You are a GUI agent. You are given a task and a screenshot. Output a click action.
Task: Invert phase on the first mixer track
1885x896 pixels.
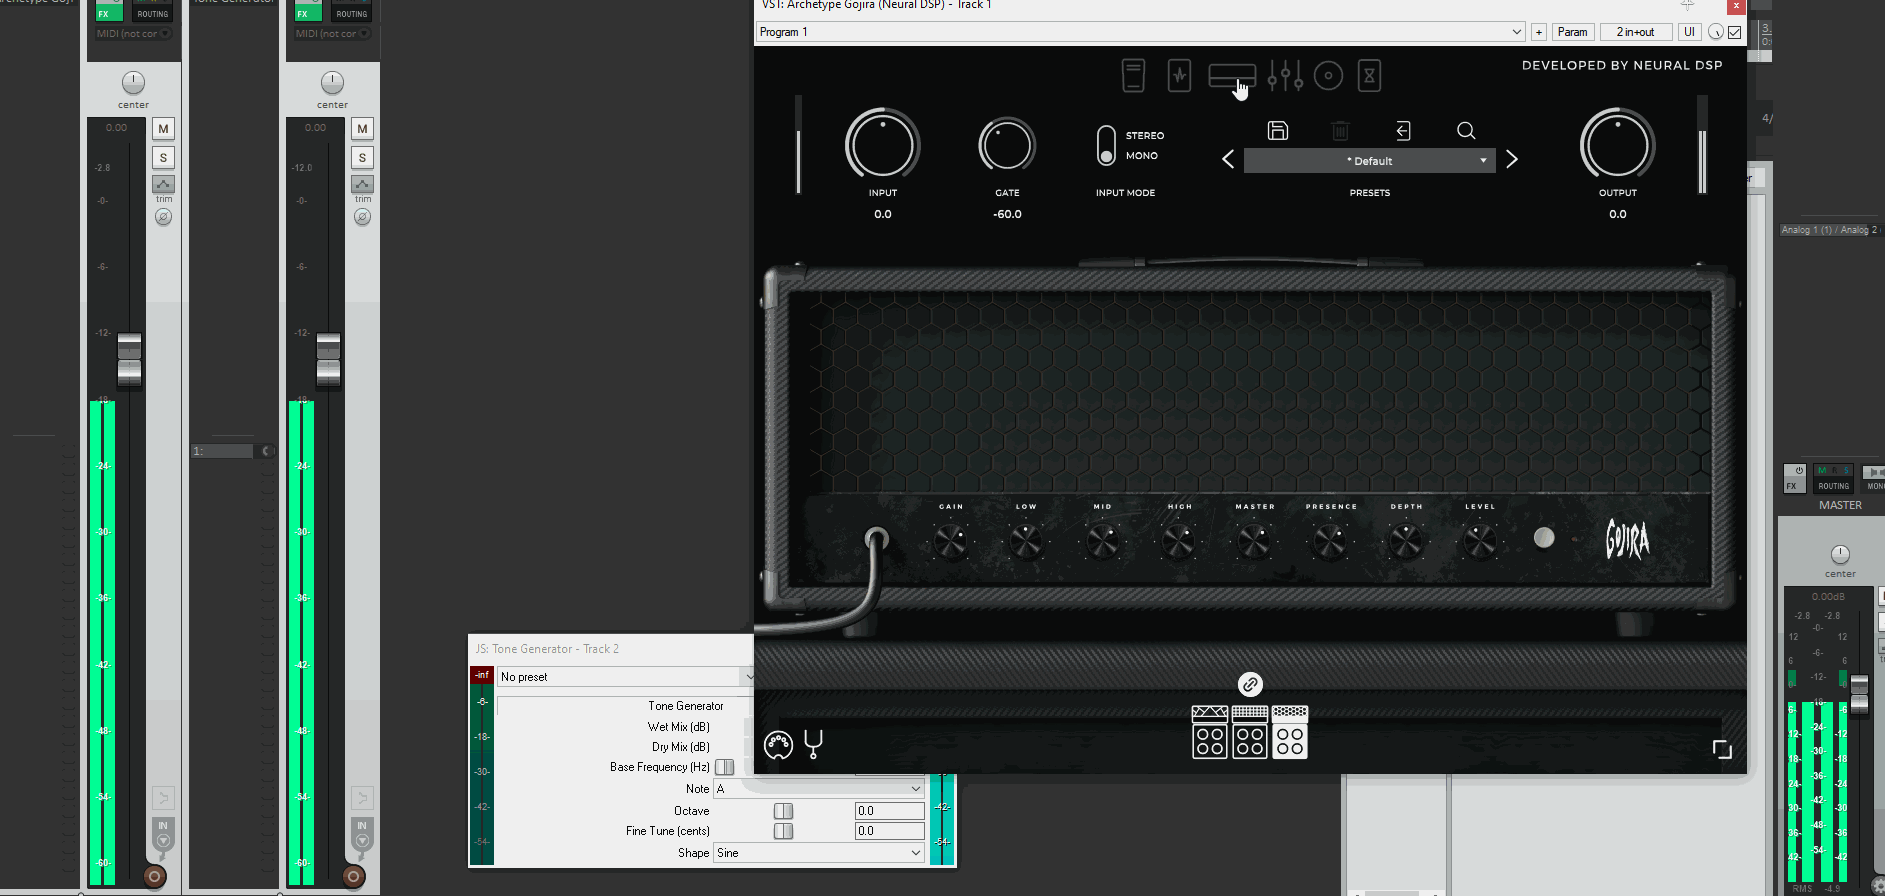tap(163, 217)
